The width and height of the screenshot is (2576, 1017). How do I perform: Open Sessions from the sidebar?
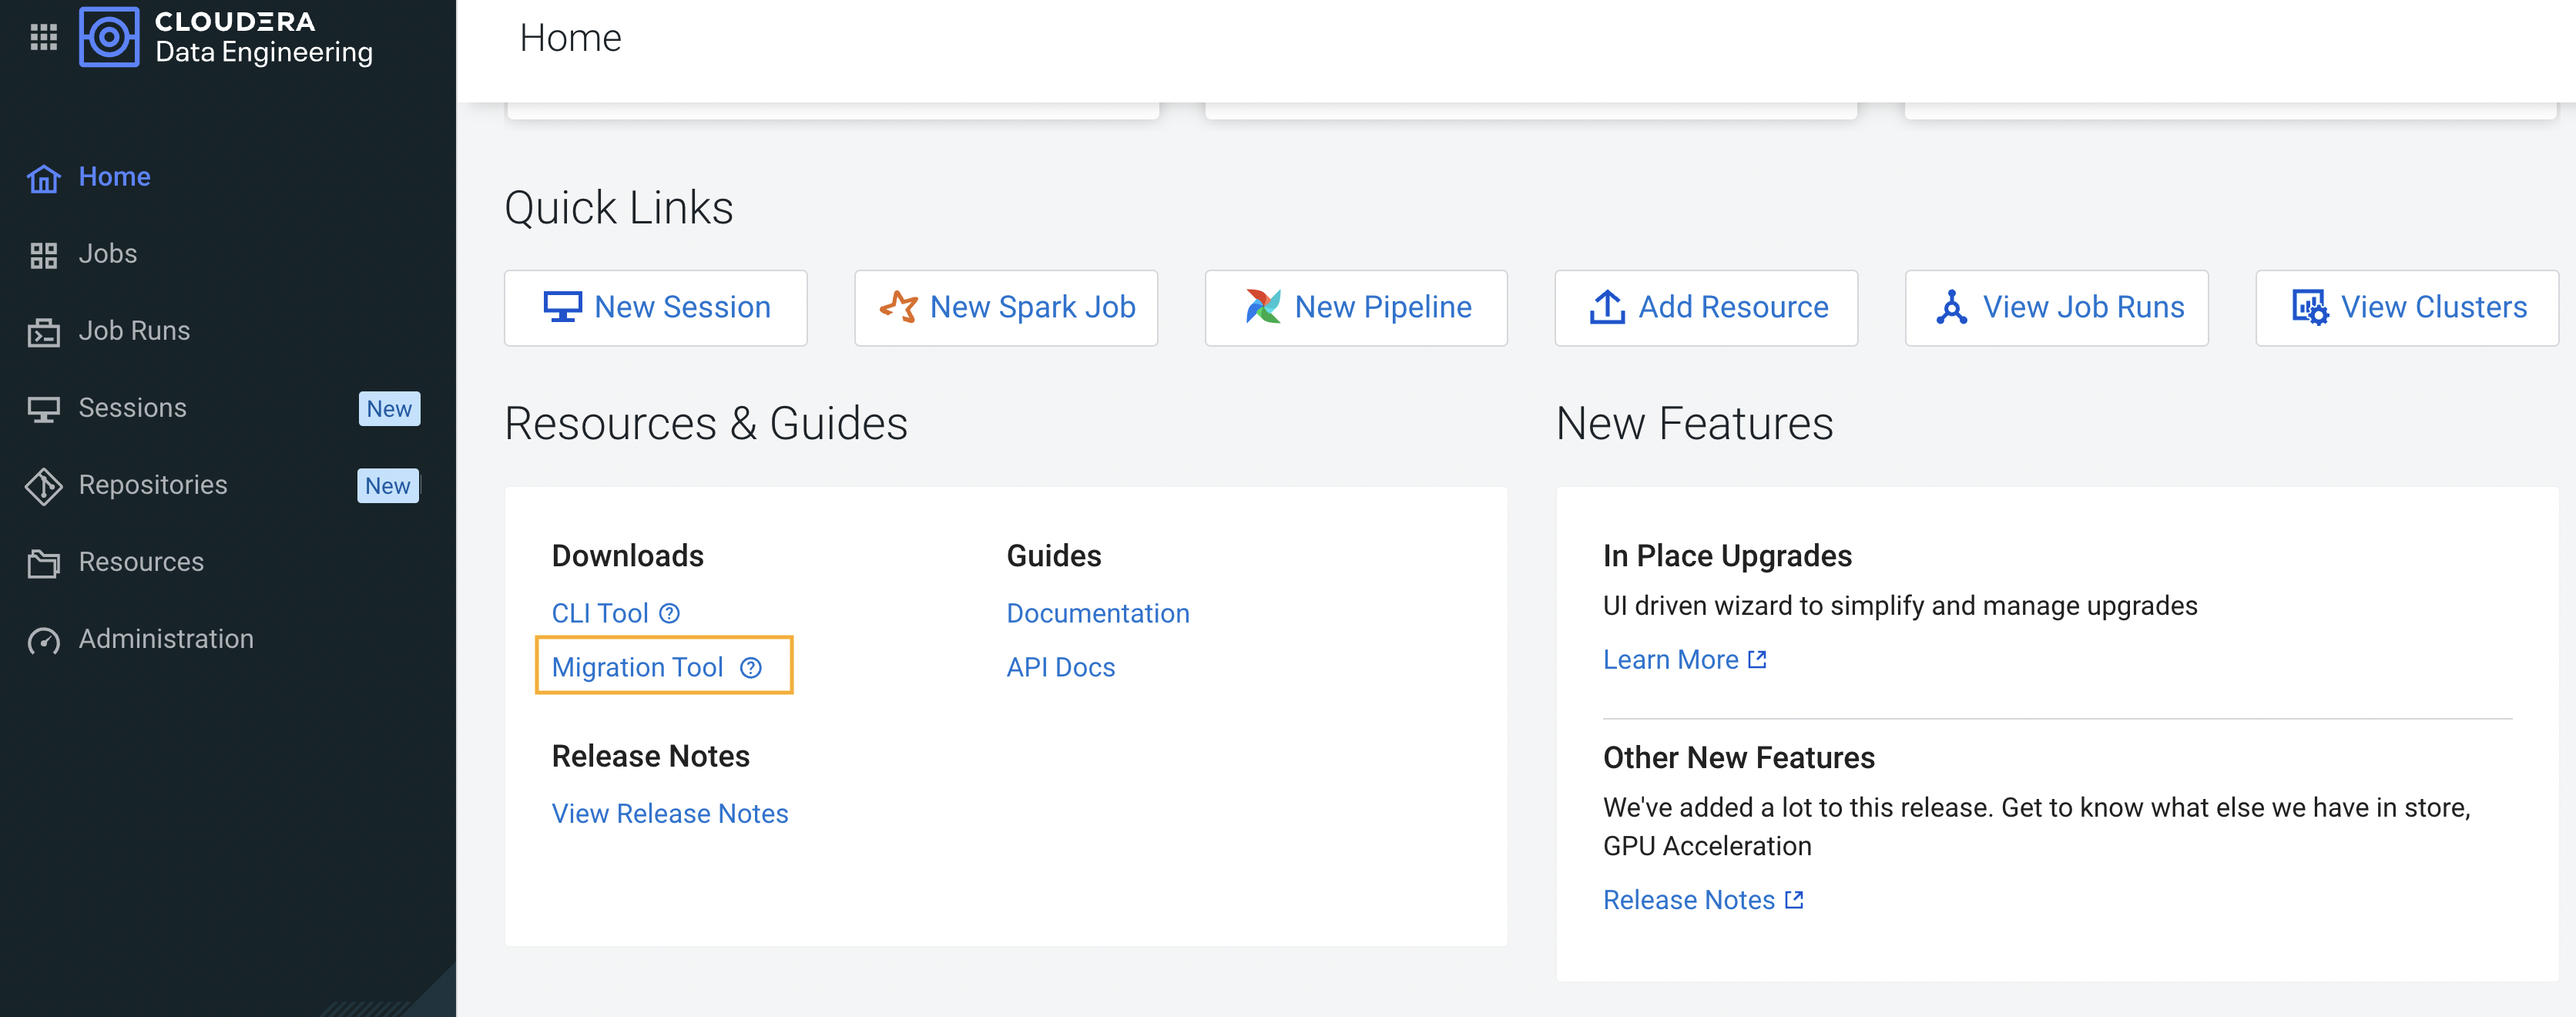click(x=132, y=408)
